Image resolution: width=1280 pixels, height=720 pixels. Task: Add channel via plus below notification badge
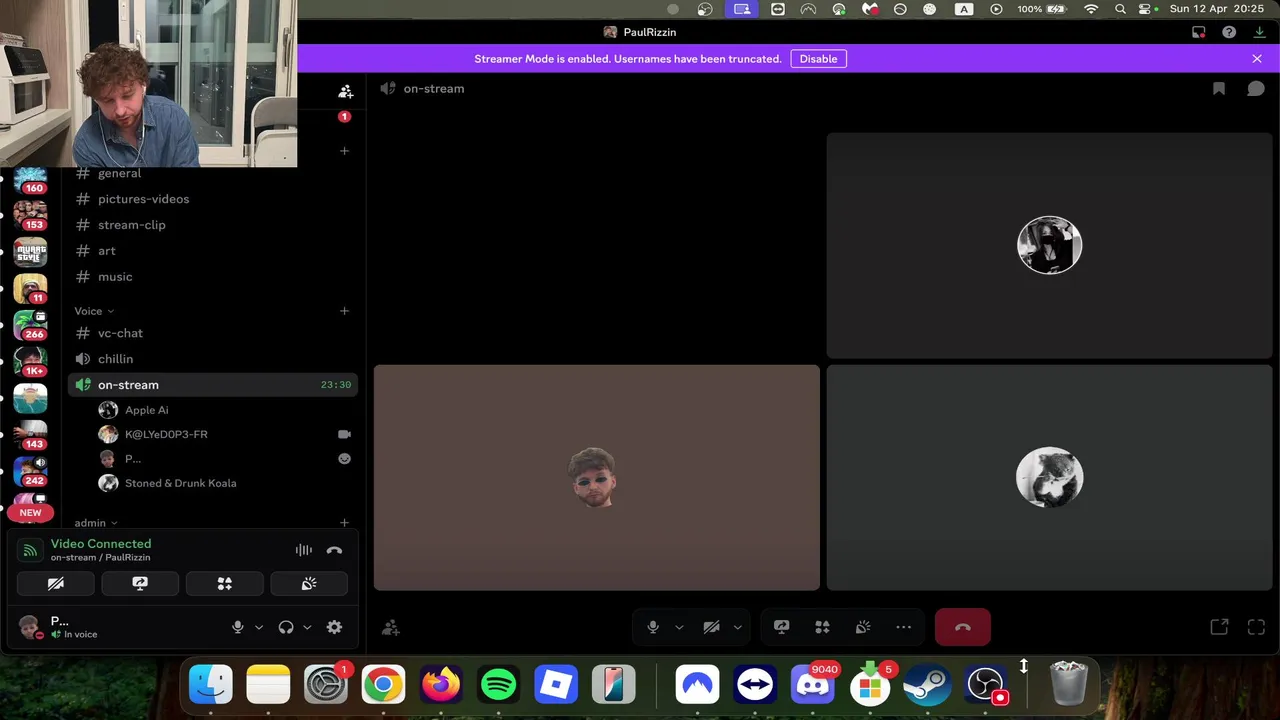click(344, 151)
